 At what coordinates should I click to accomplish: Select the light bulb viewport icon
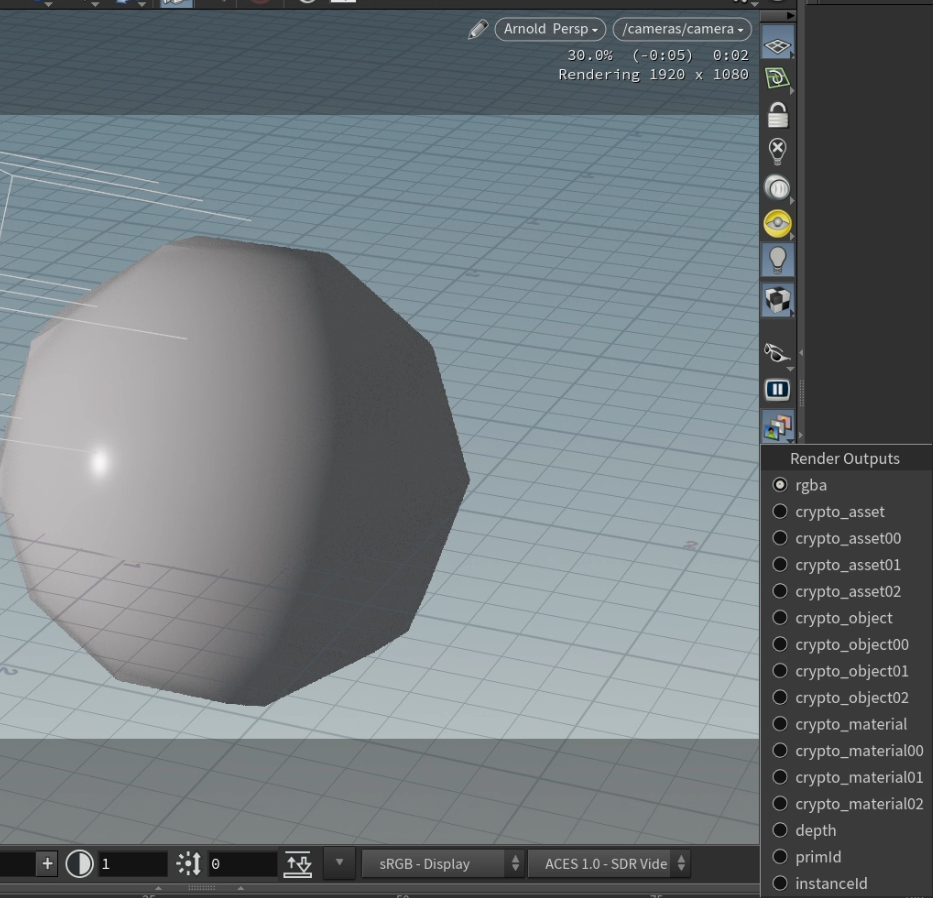777,258
